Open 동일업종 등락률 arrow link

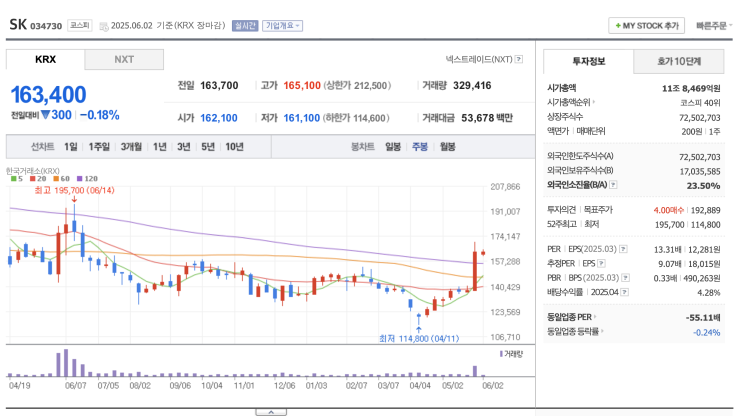pos(575,332)
